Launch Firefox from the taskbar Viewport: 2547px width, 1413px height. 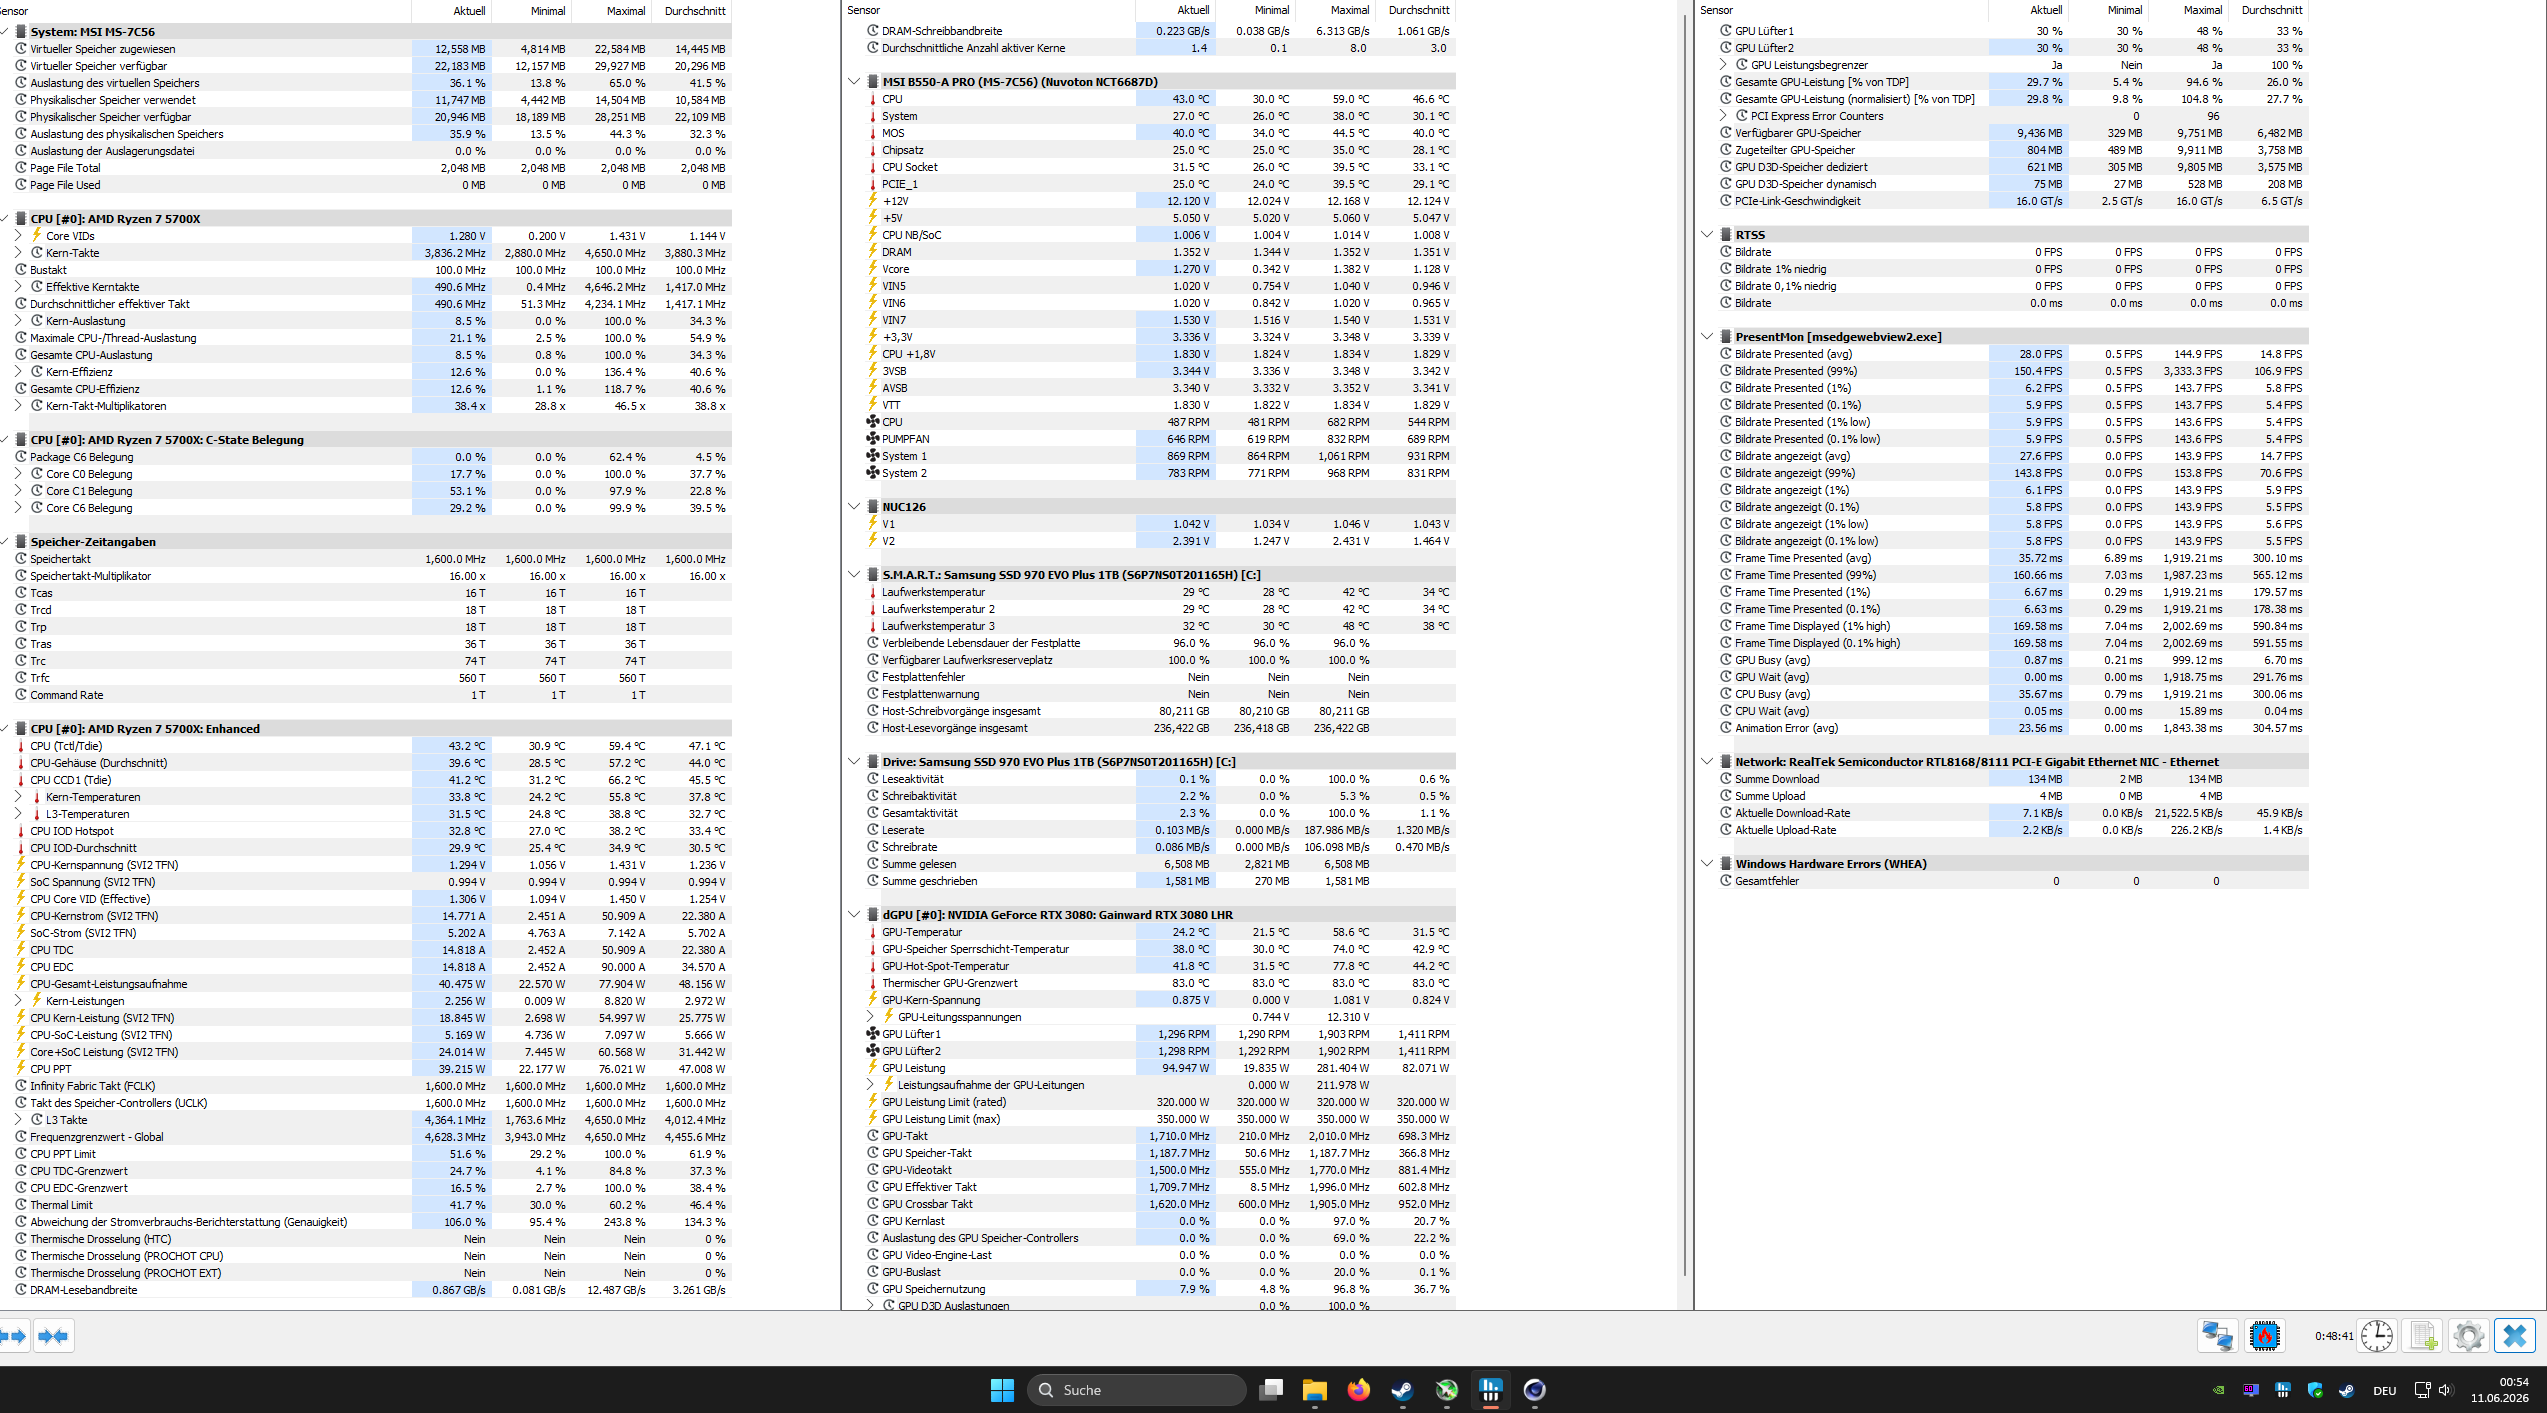1359,1390
